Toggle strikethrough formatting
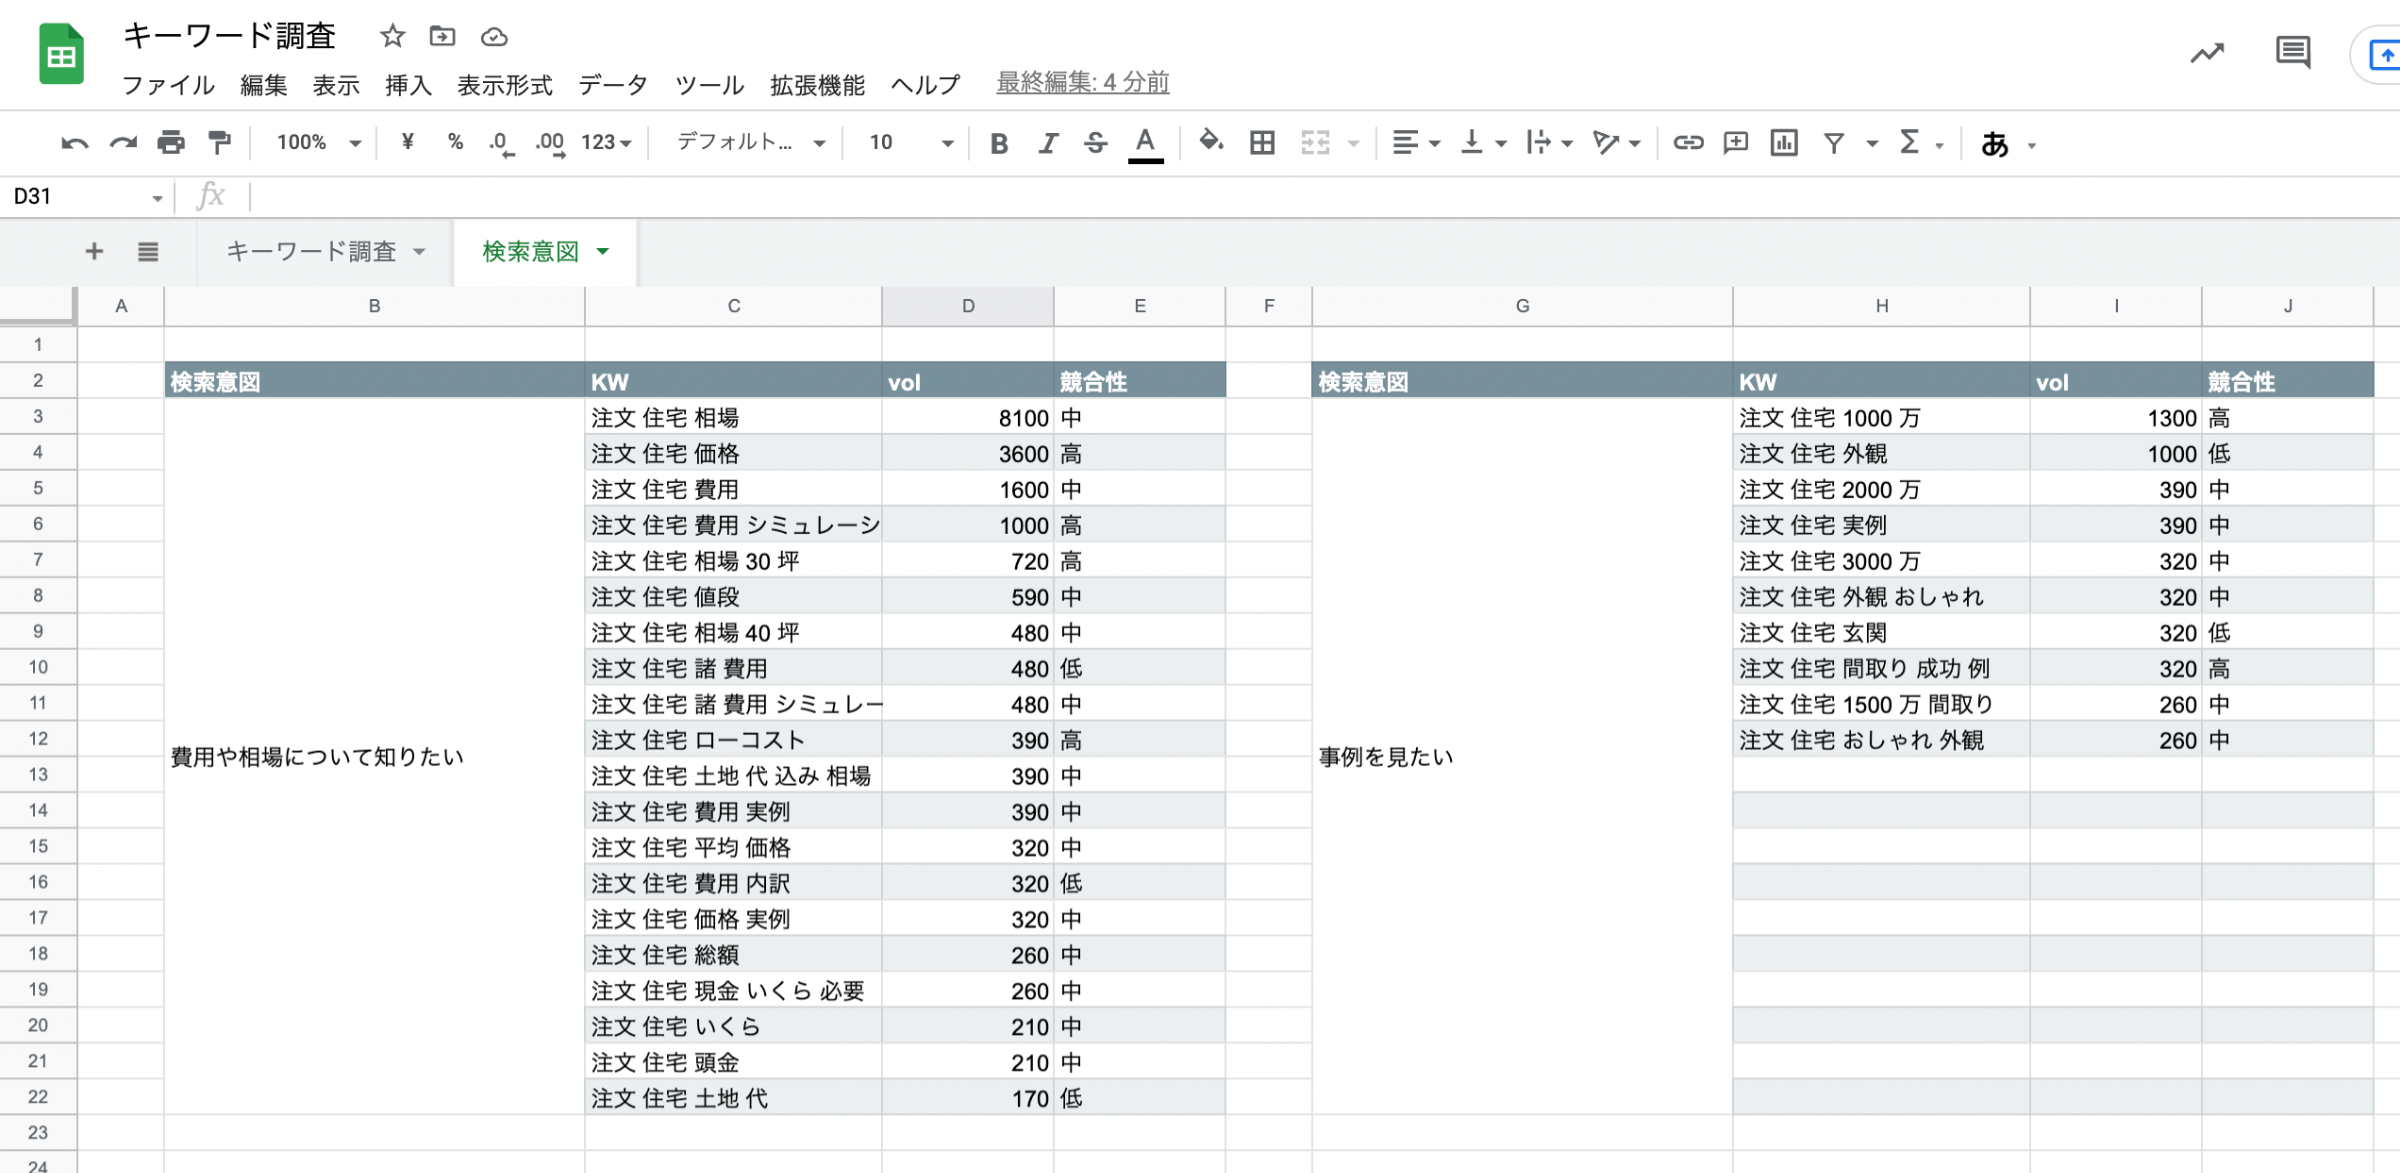This screenshot has width=2400, height=1173. coord(1096,144)
